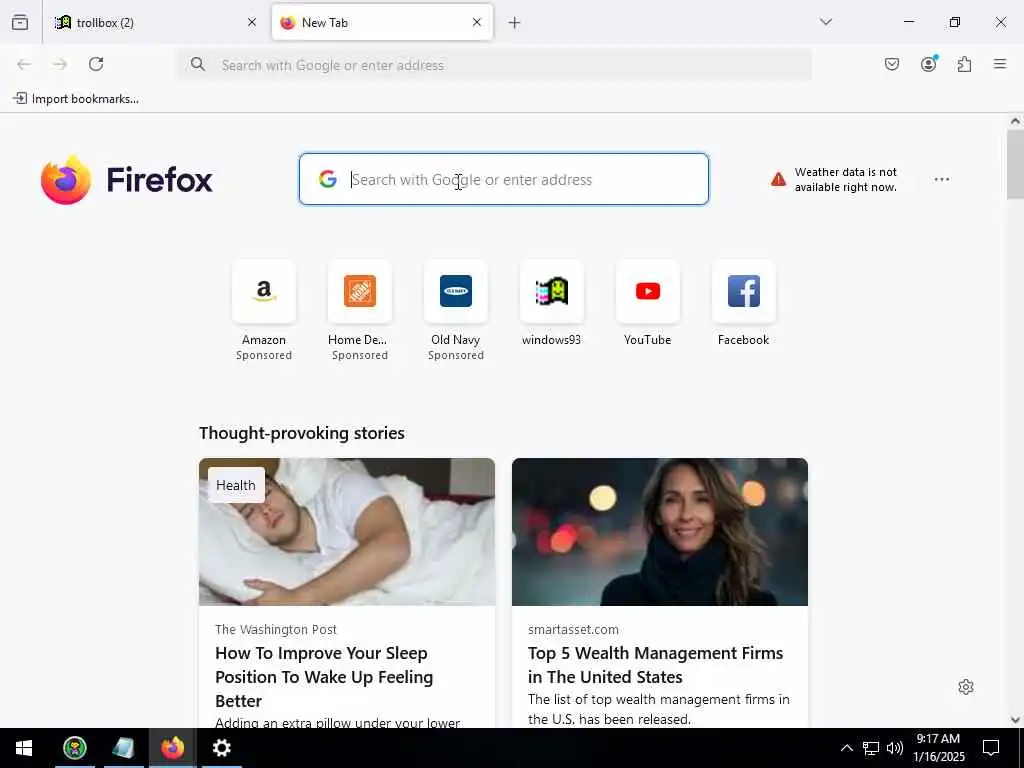Go back one page
Image resolution: width=1024 pixels, height=768 pixels.
(24, 64)
